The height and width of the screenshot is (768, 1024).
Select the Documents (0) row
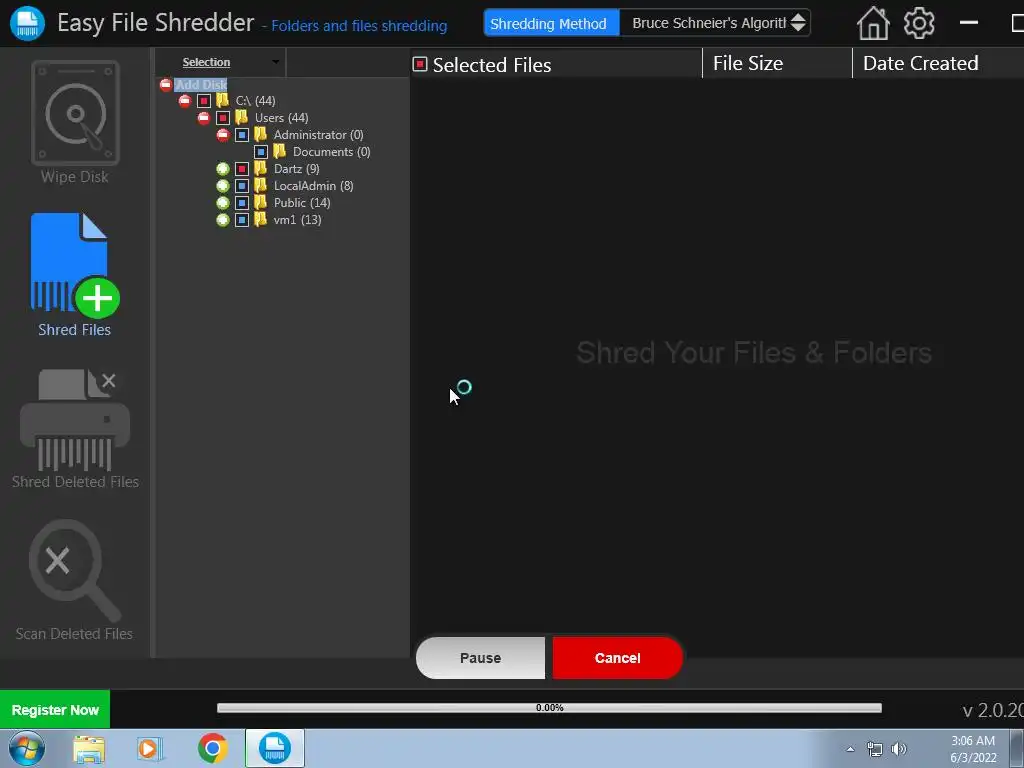pyautogui.click(x=332, y=152)
